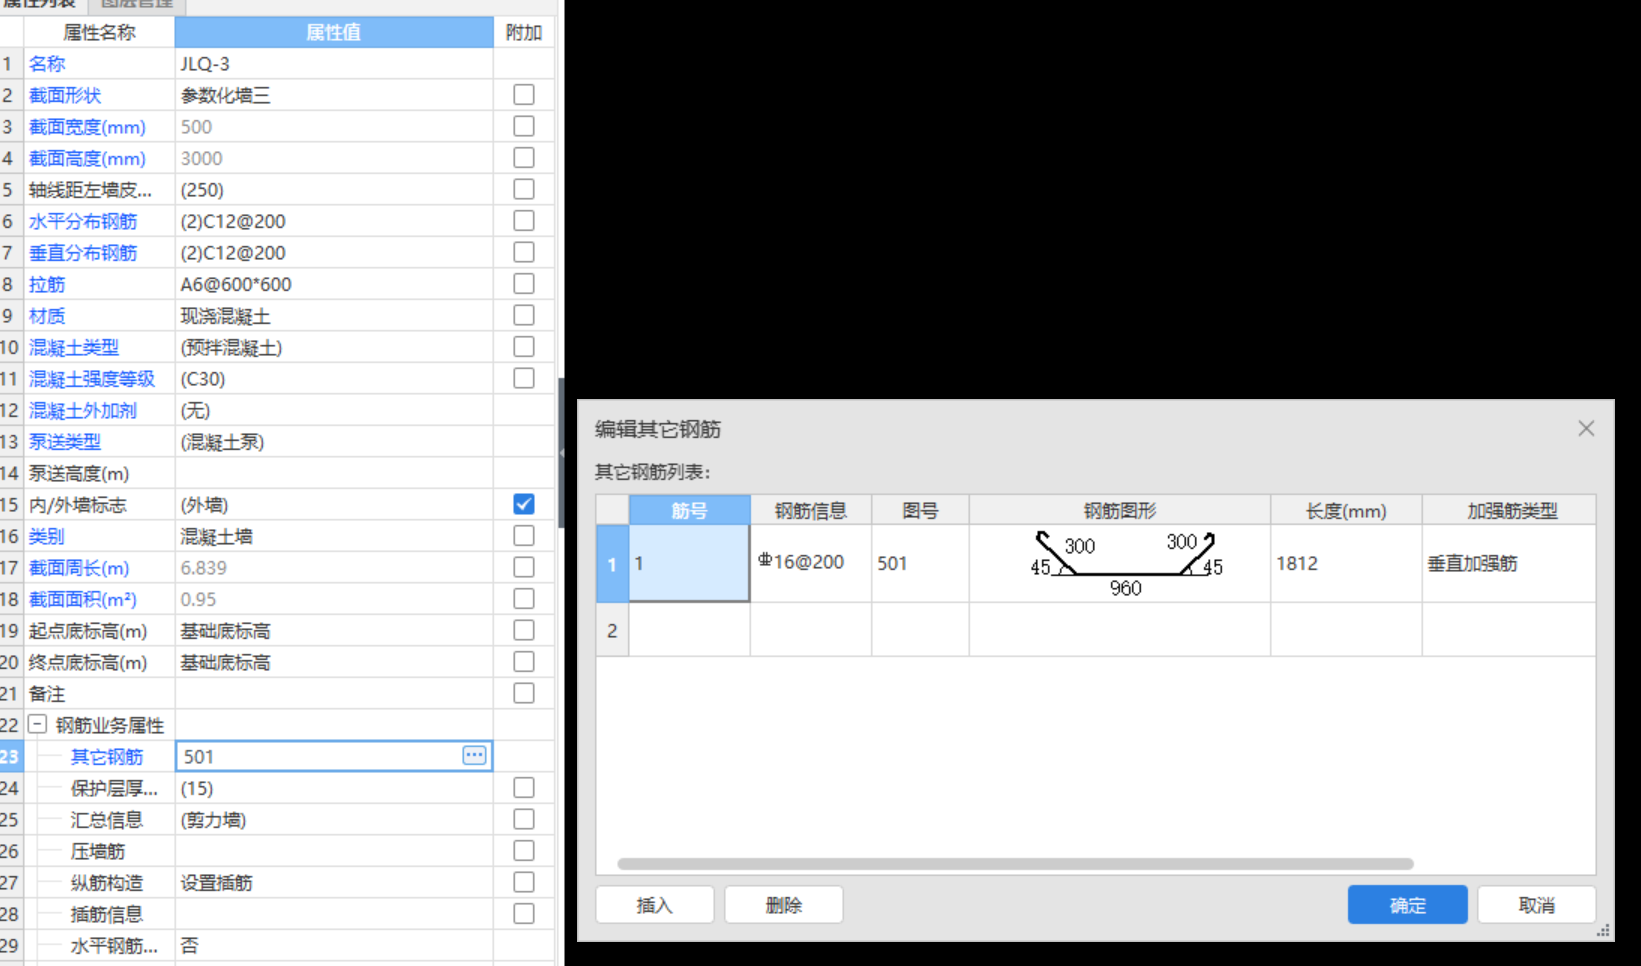Viewport: 1641px width, 966px height.
Task: Click the 长度(mm) column header
Action: tap(1346, 510)
